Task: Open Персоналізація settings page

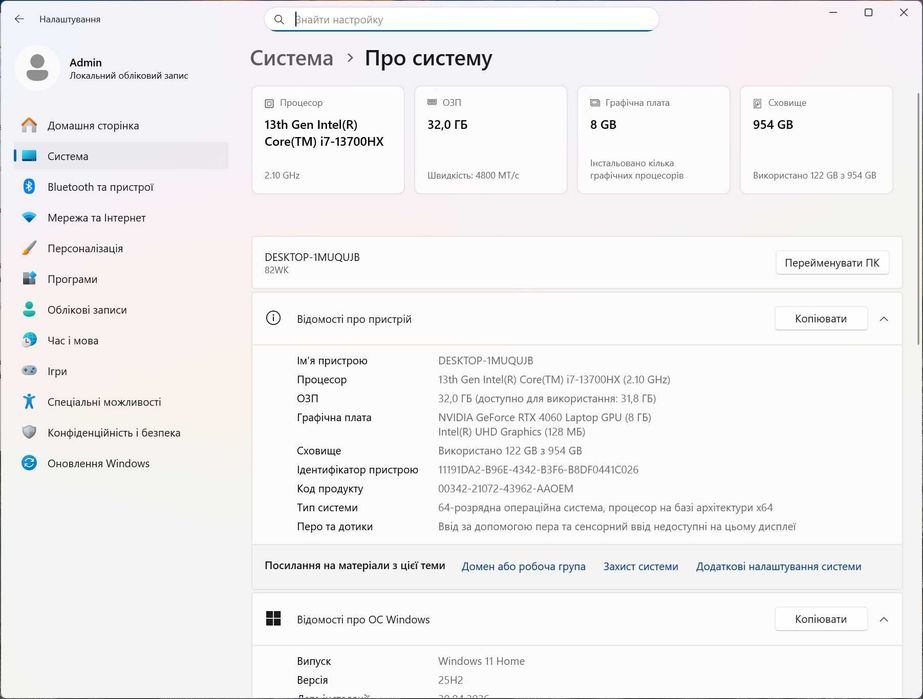Action: (x=121, y=248)
